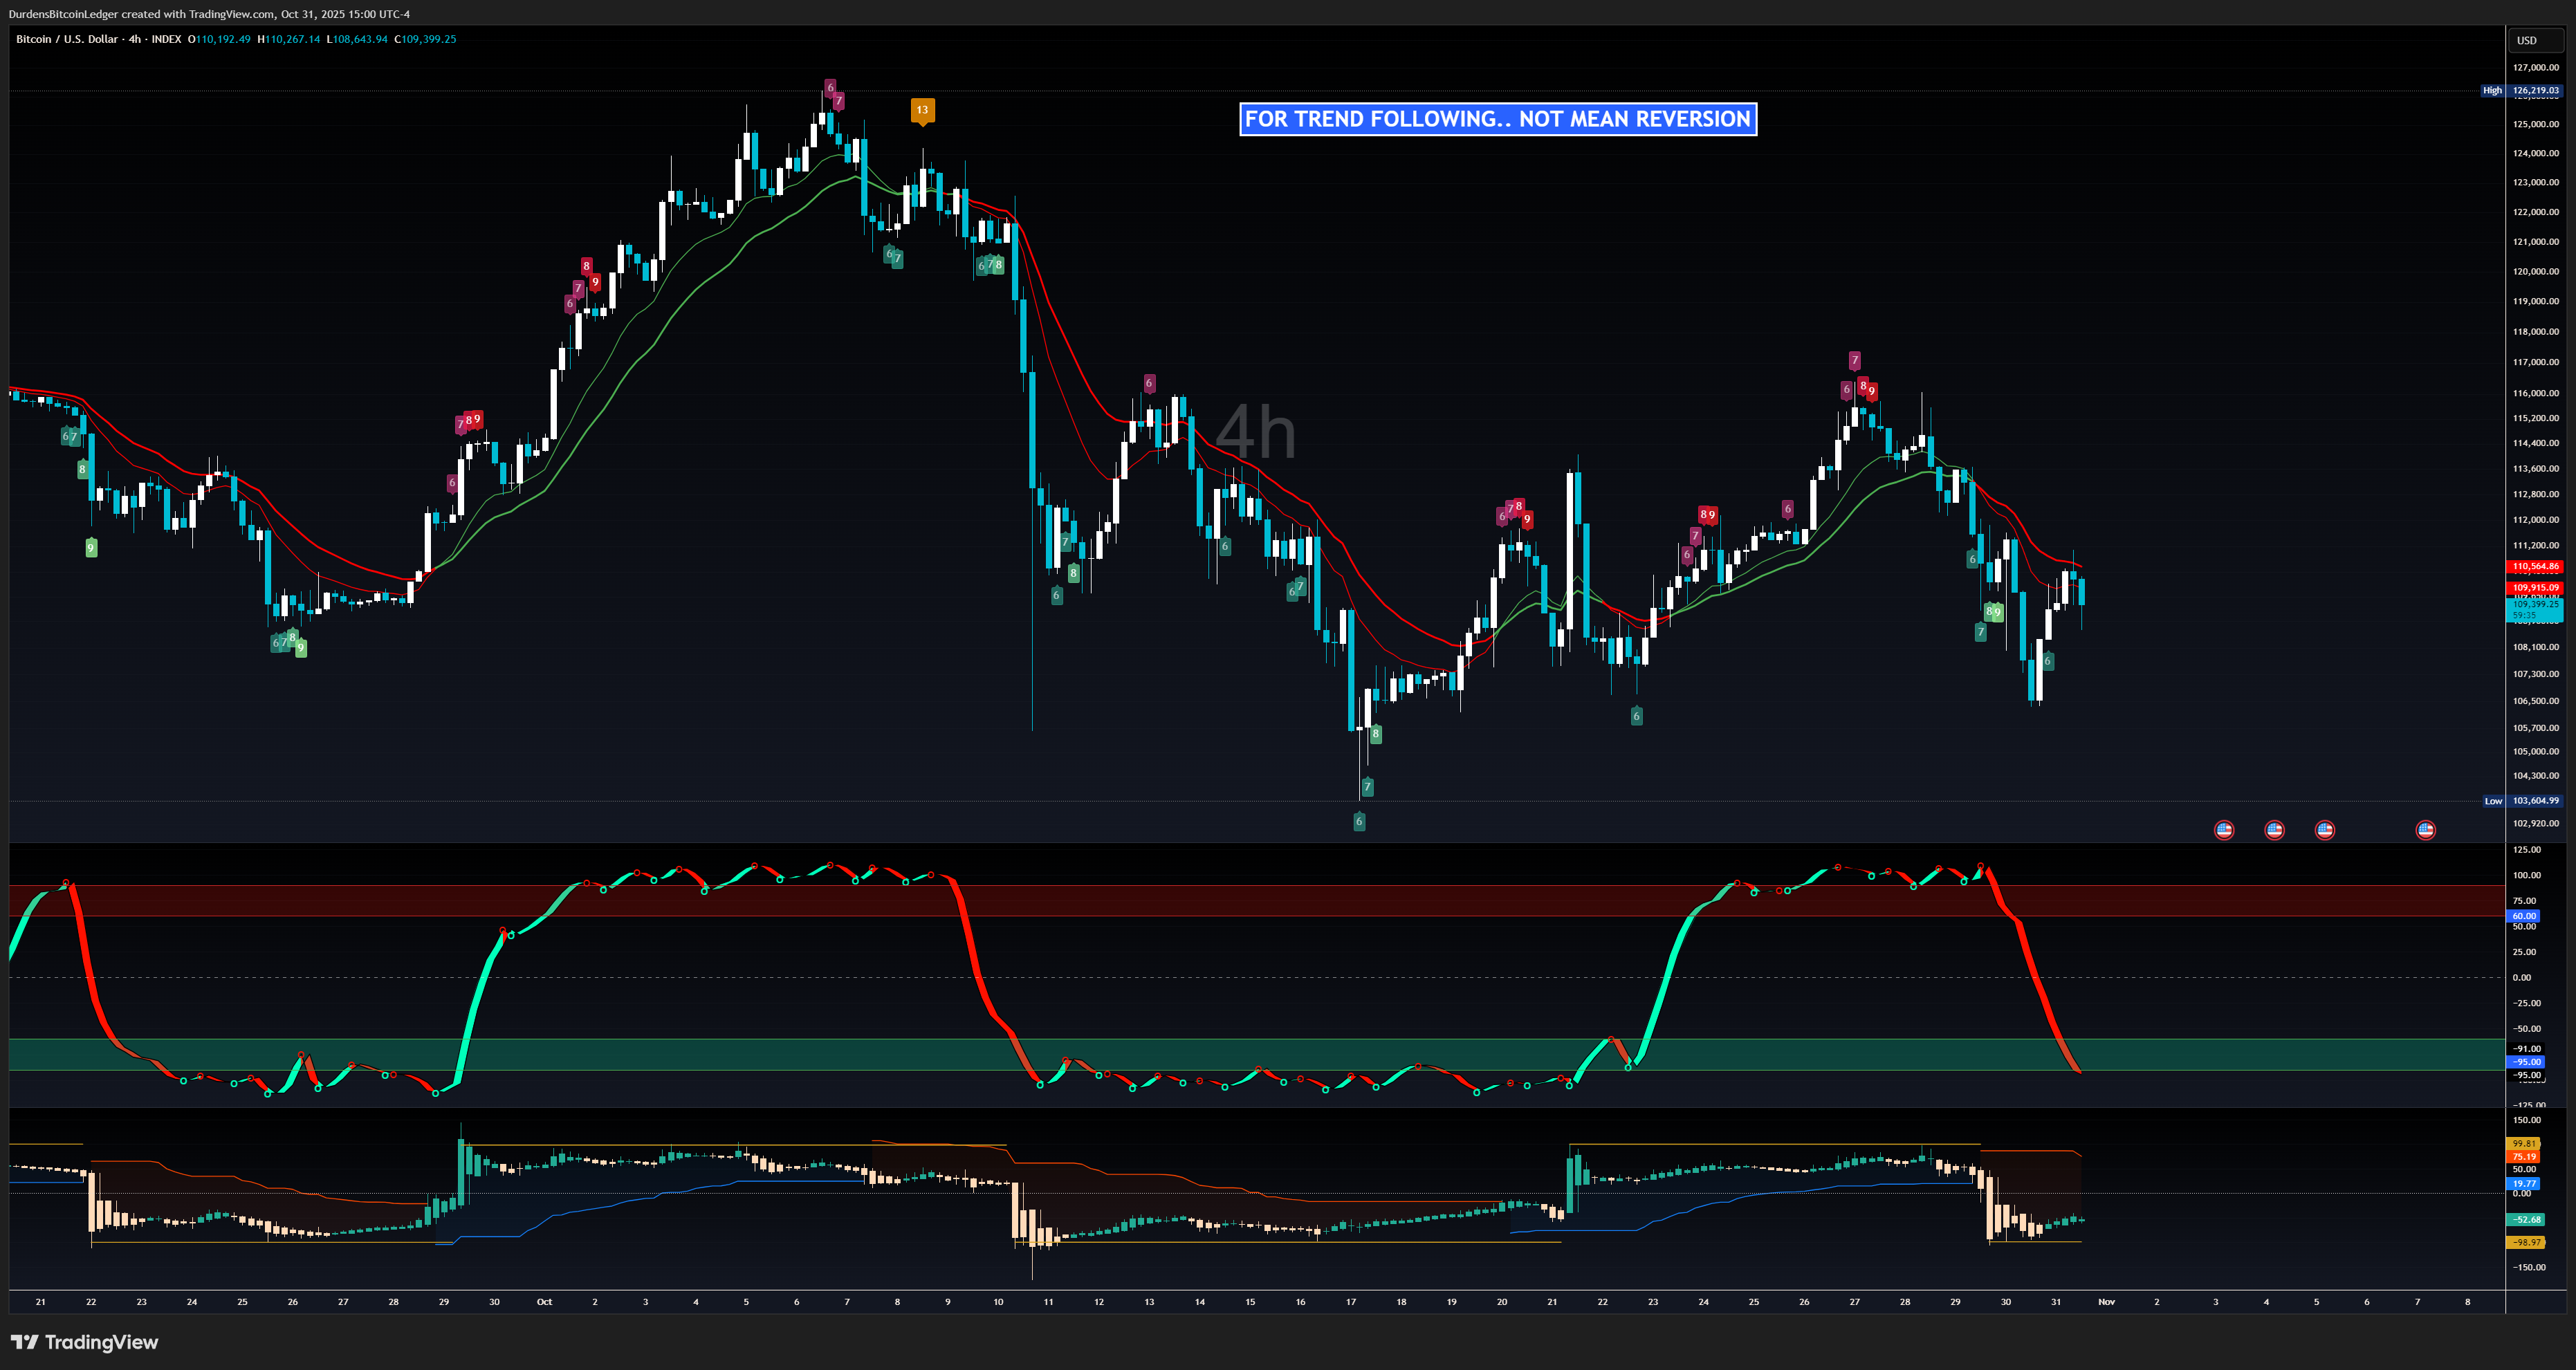Viewport: 2576px width, 1370px height.
Task: Click the blue 60.00 oscillator level label
Action: (x=2524, y=916)
